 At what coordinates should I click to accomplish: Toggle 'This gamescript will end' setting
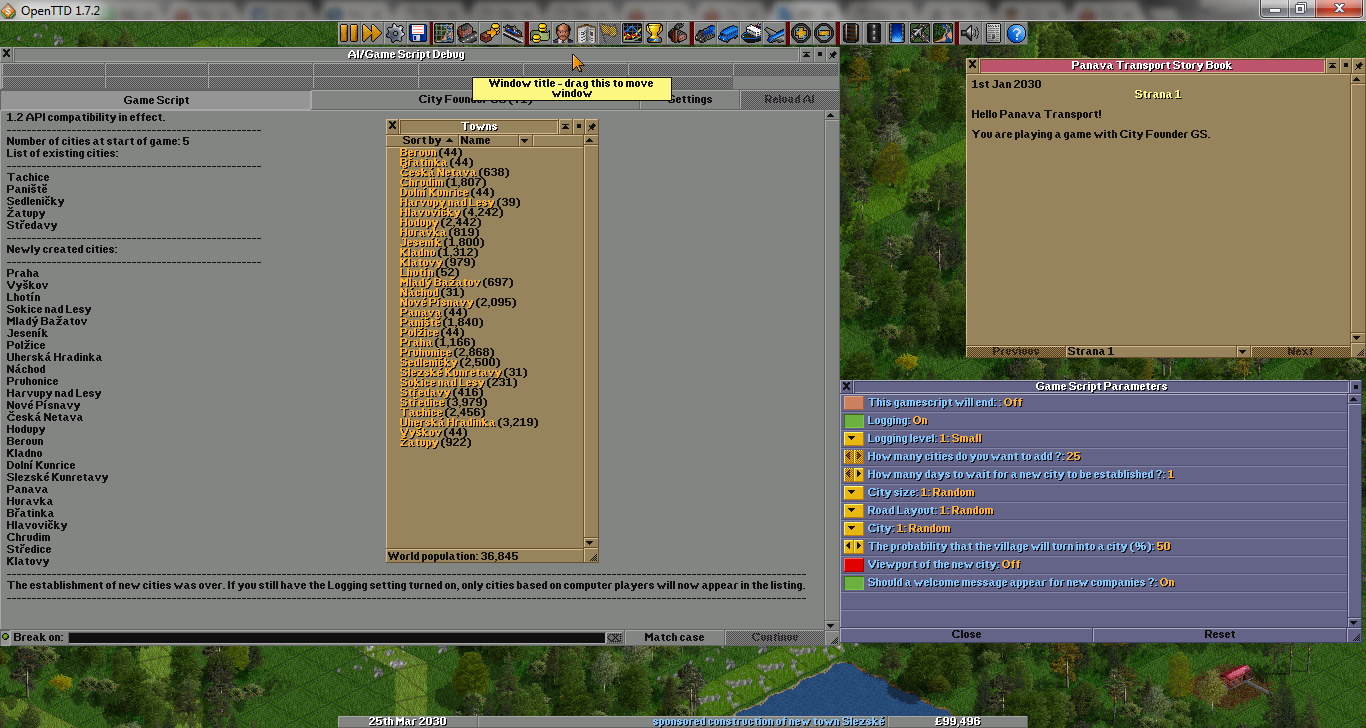tap(853, 402)
